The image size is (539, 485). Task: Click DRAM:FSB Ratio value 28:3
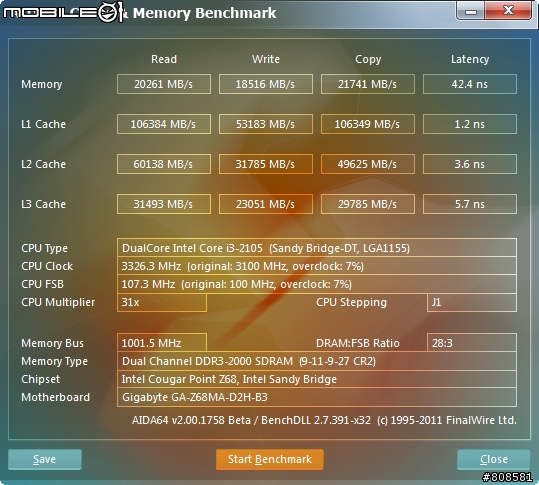point(472,343)
